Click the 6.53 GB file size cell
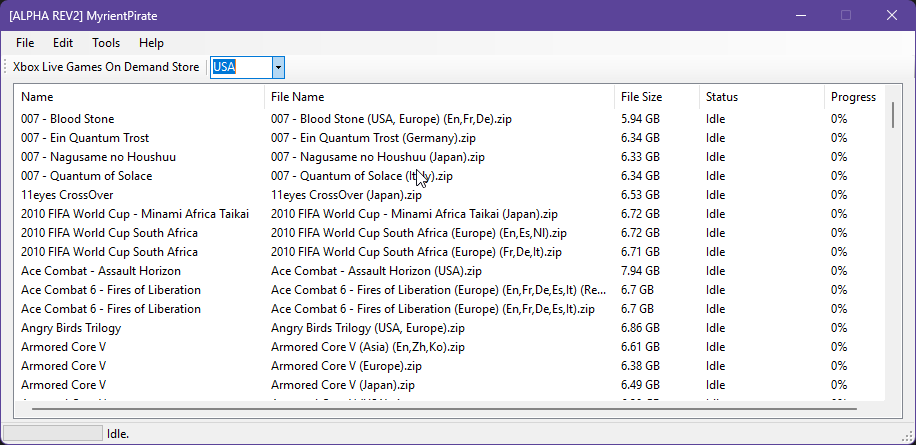916x445 pixels. point(640,195)
